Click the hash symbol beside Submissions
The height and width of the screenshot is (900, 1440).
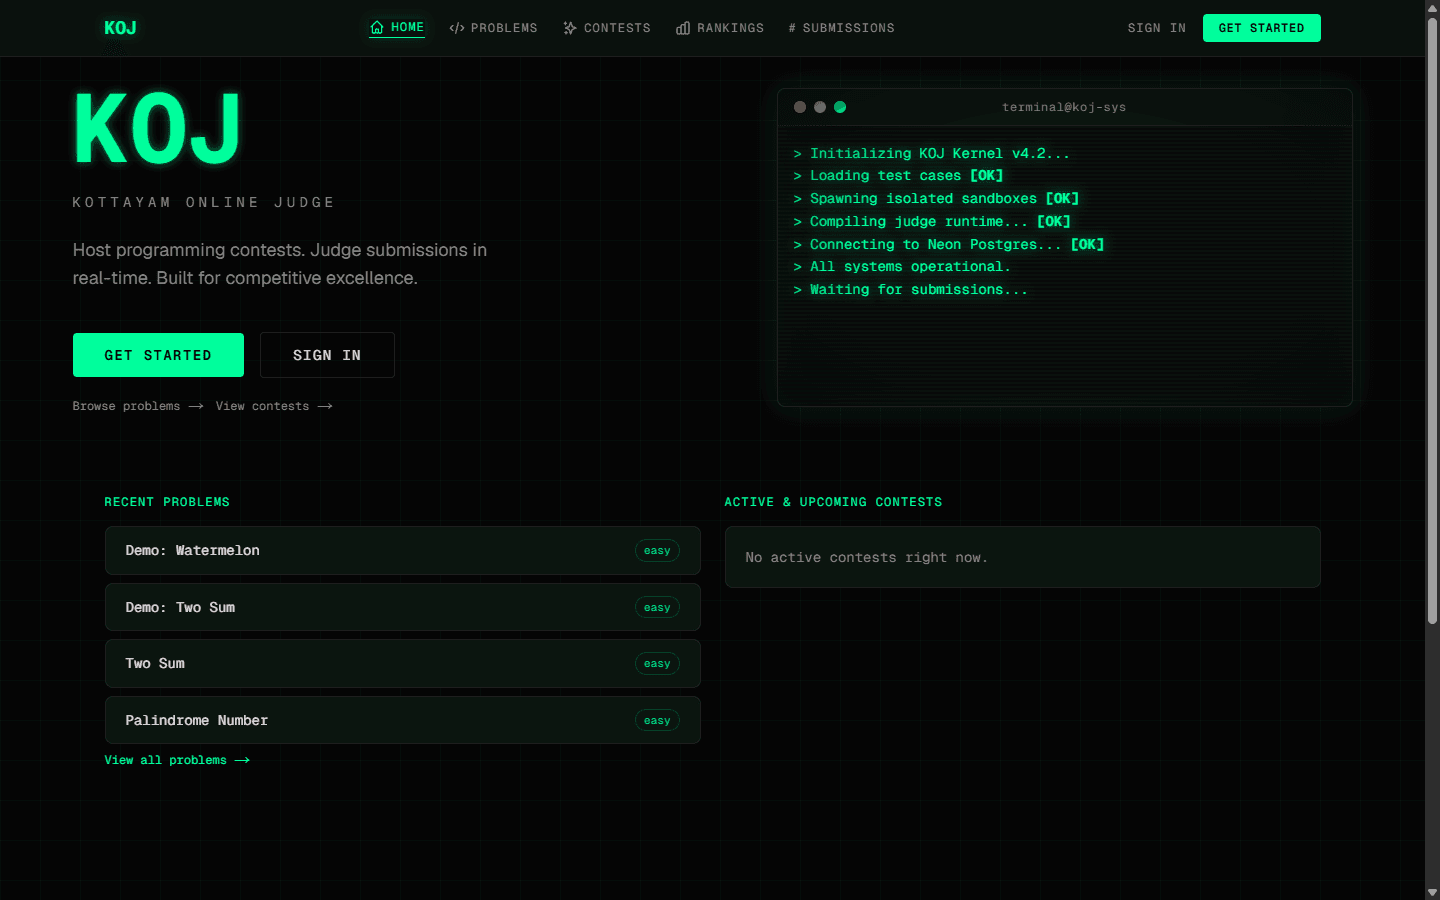click(x=792, y=28)
